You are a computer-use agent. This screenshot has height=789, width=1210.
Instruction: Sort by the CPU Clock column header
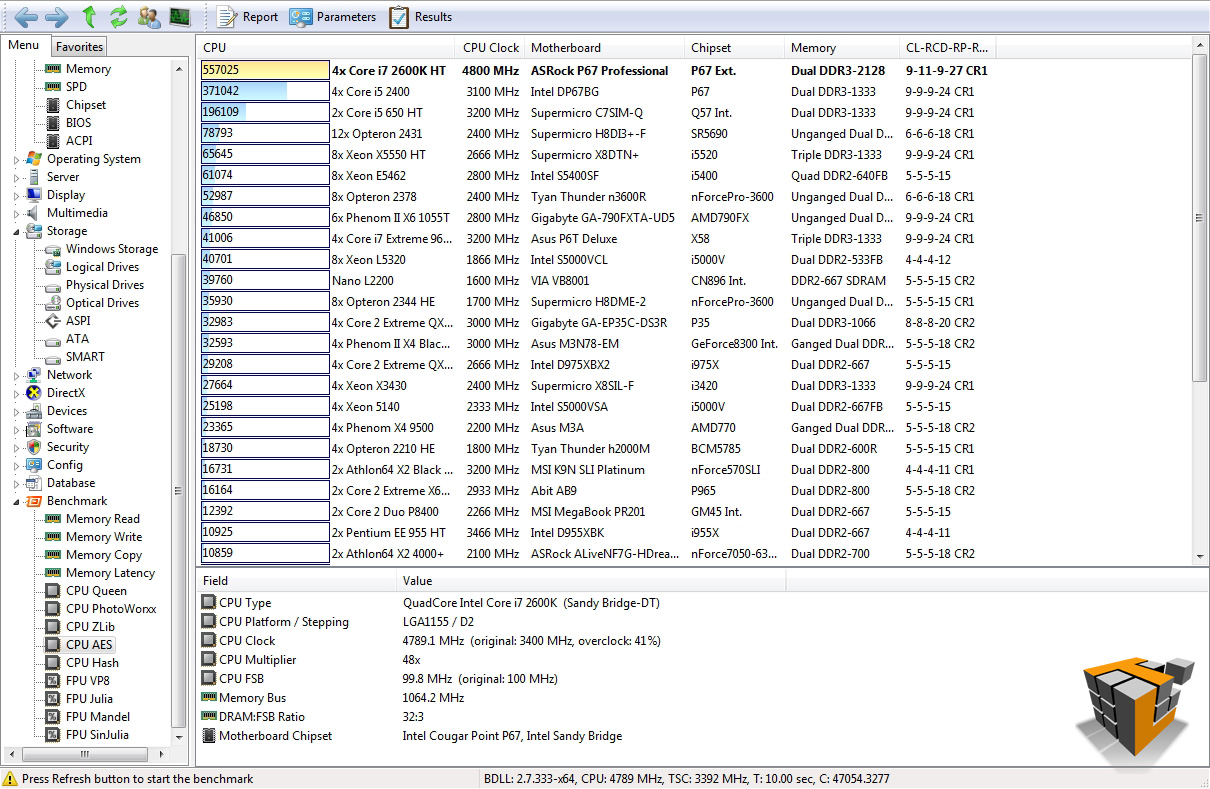[491, 47]
